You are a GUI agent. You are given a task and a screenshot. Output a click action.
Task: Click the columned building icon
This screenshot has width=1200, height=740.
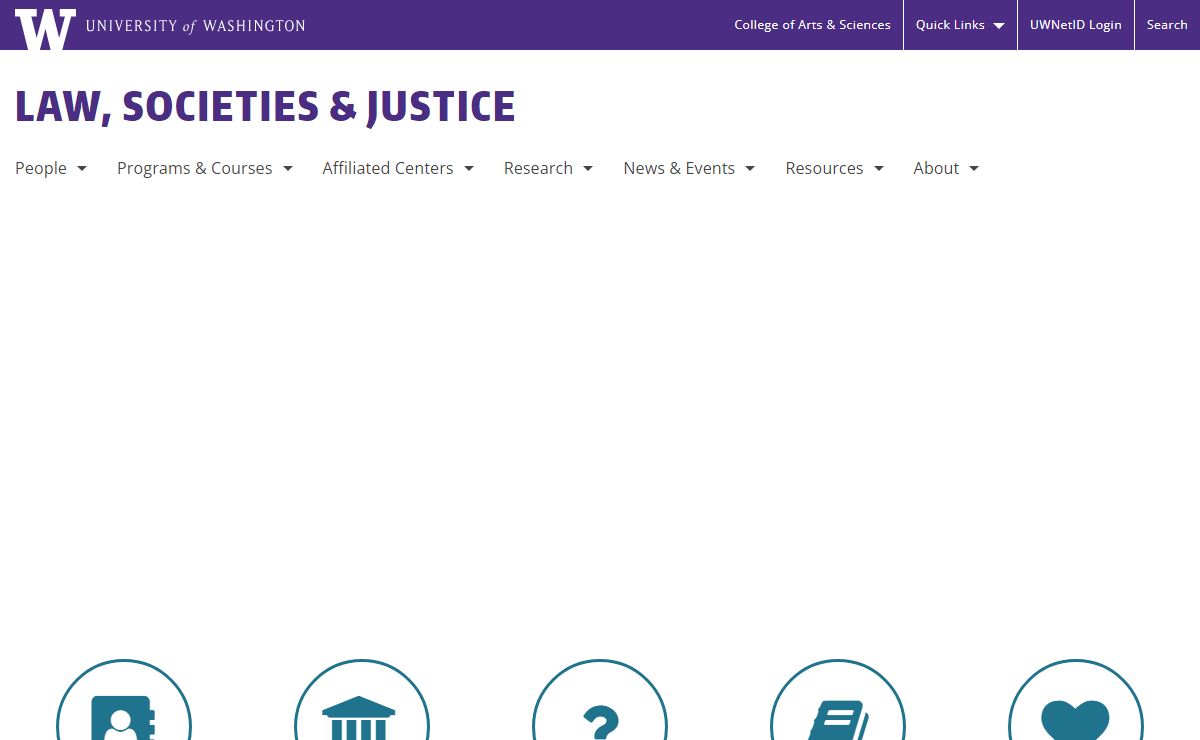click(362, 700)
